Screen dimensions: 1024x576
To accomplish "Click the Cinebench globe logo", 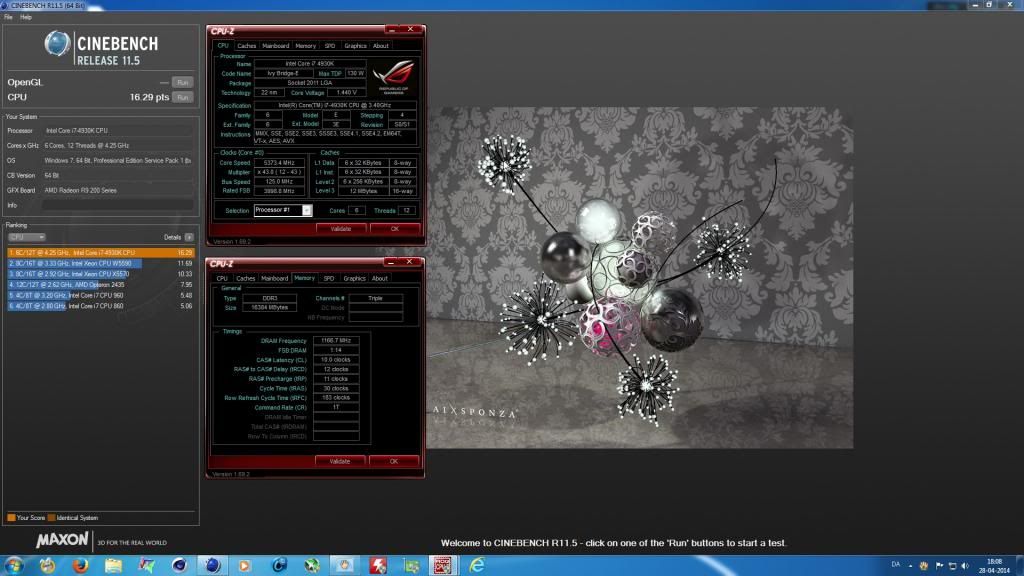I will (57, 44).
